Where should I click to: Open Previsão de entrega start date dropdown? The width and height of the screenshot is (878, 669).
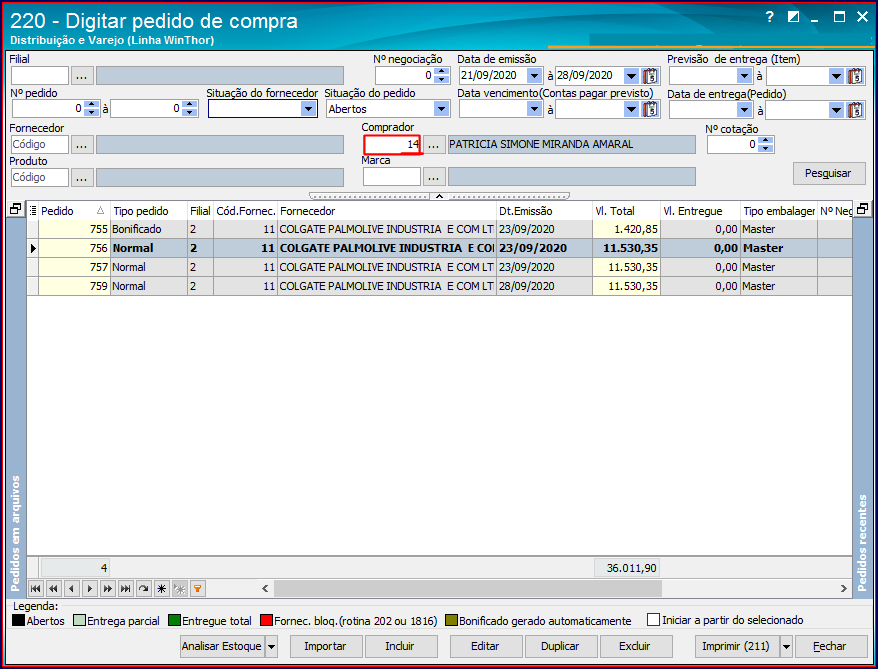tap(744, 76)
